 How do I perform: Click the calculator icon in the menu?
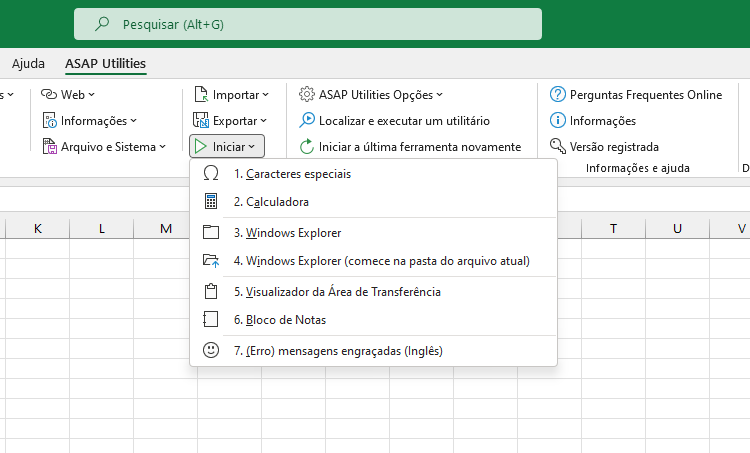point(211,201)
